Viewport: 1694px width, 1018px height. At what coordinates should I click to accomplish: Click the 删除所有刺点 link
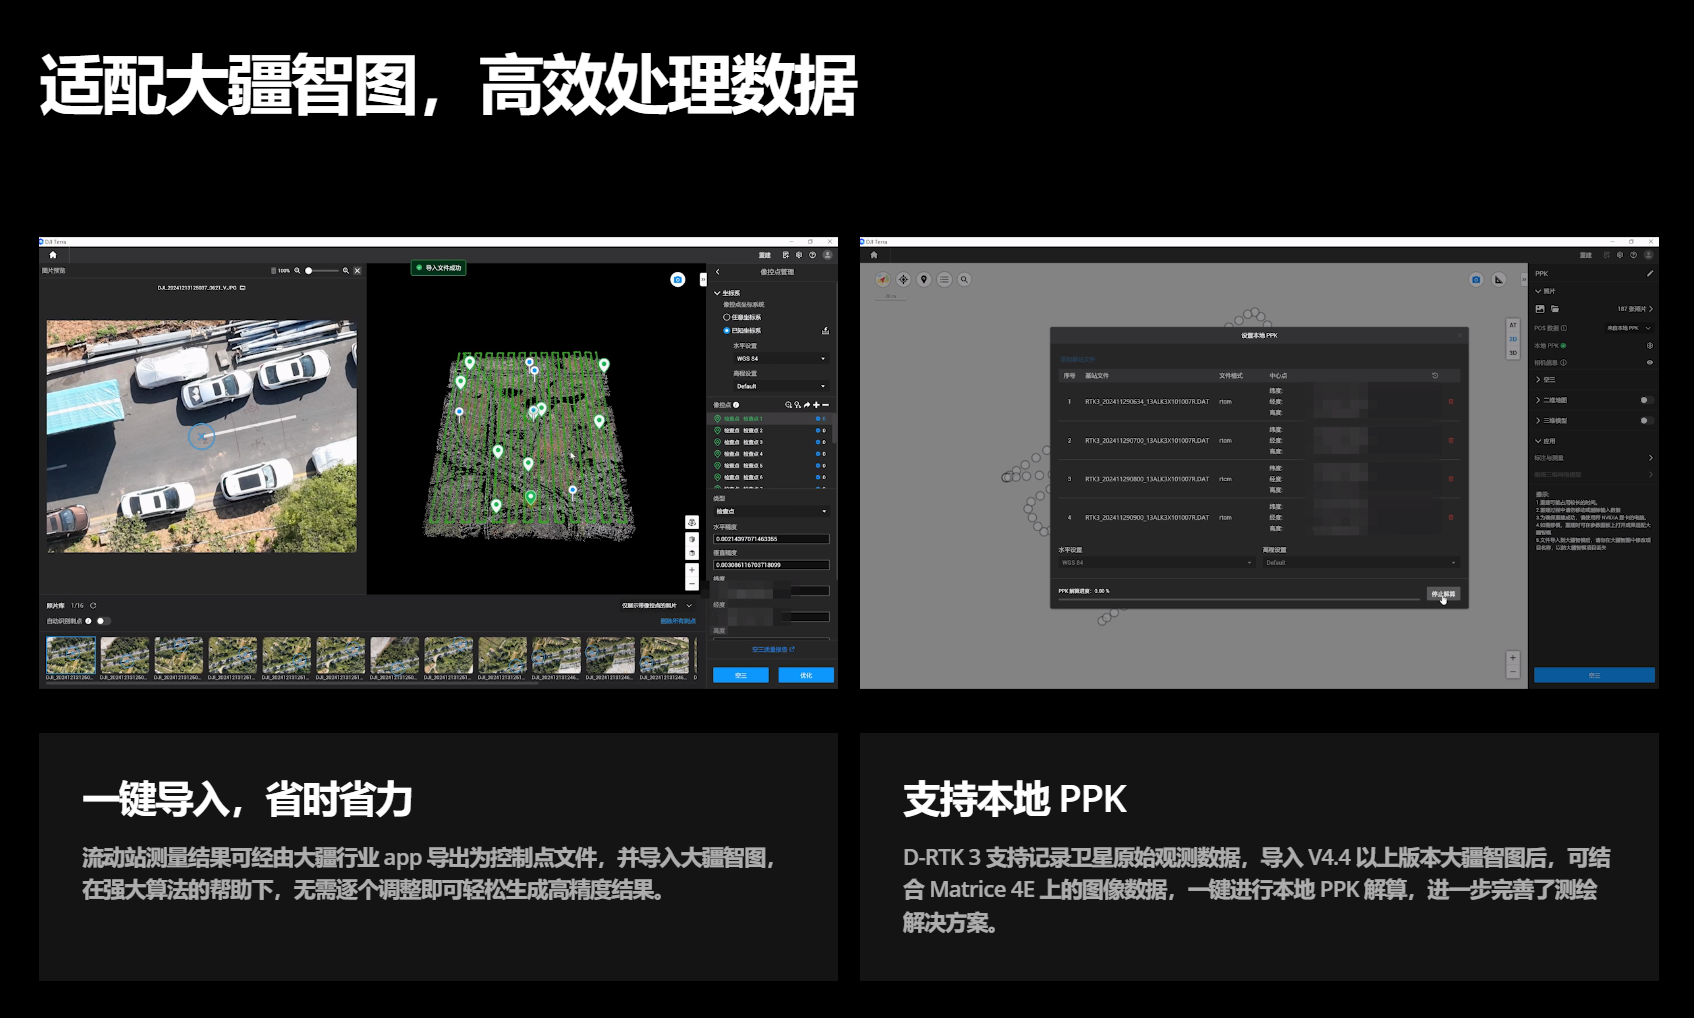pos(678,621)
